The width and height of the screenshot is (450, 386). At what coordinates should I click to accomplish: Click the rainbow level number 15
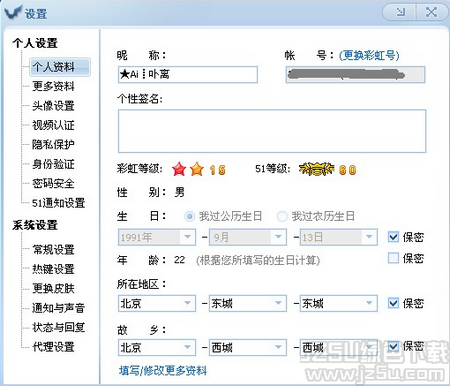pyautogui.click(x=218, y=170)
